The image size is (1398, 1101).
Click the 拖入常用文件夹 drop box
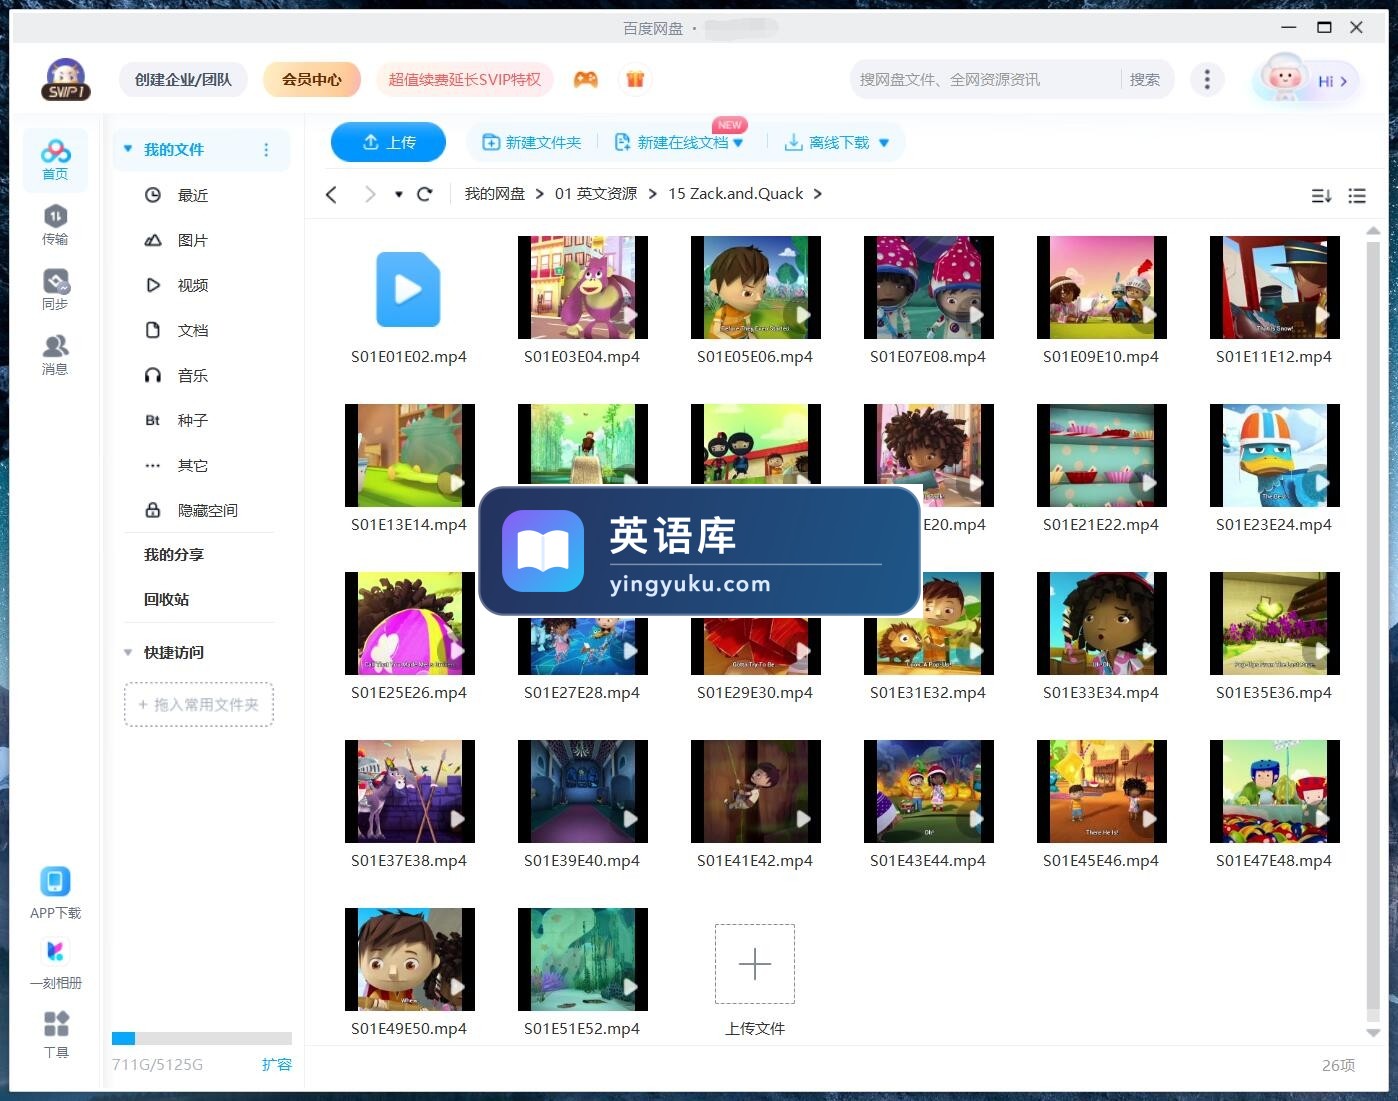coord(199,704)
